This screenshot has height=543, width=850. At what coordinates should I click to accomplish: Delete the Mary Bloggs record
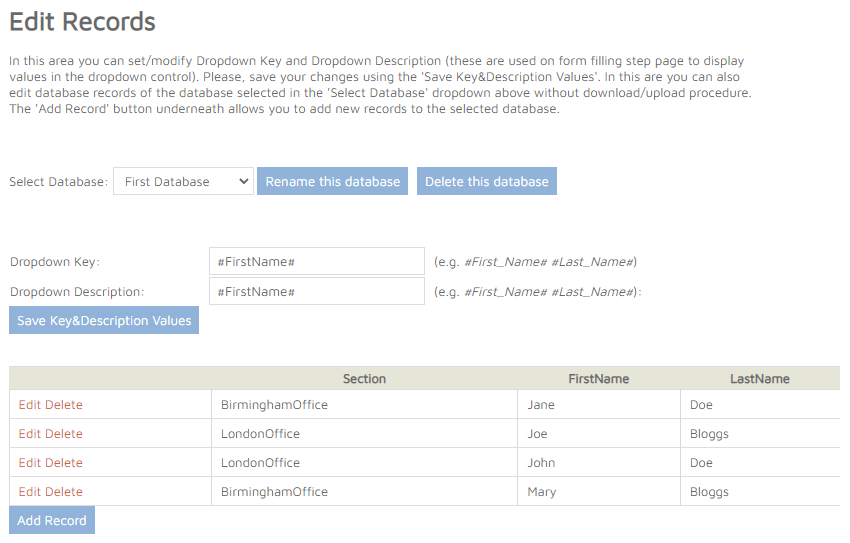pos(64,492)
